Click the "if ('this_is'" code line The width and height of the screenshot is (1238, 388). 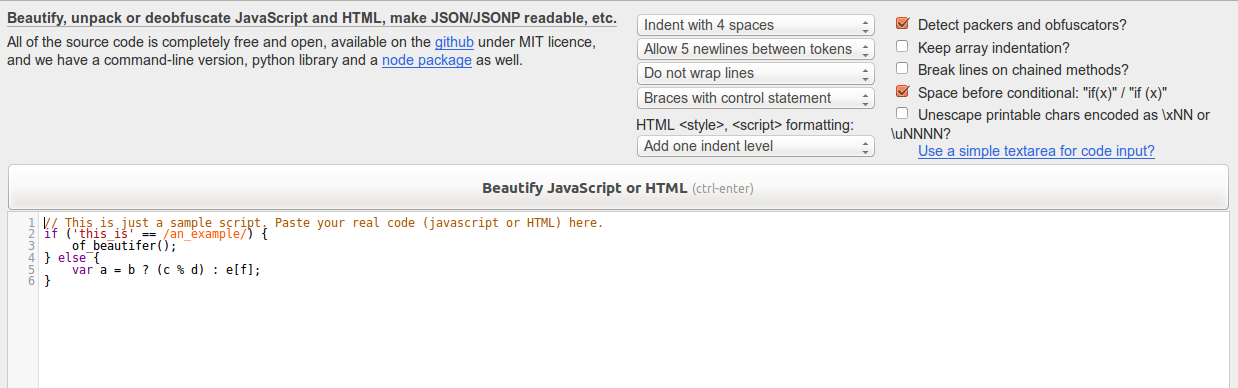pos(156,234)
